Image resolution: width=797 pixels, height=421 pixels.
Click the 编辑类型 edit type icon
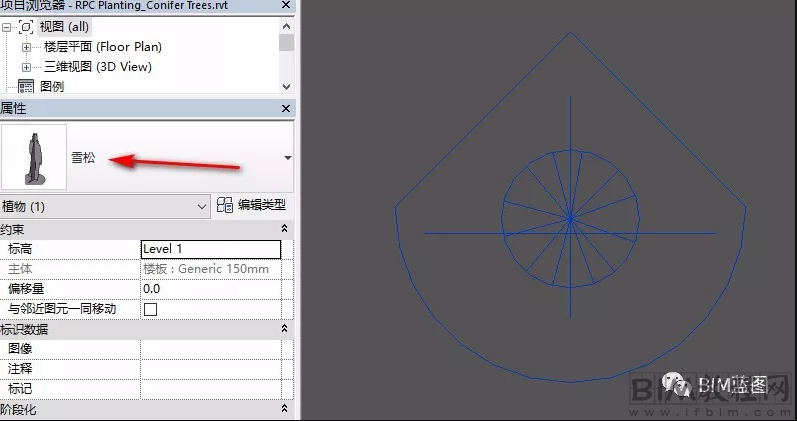click(x=225, y=205)
